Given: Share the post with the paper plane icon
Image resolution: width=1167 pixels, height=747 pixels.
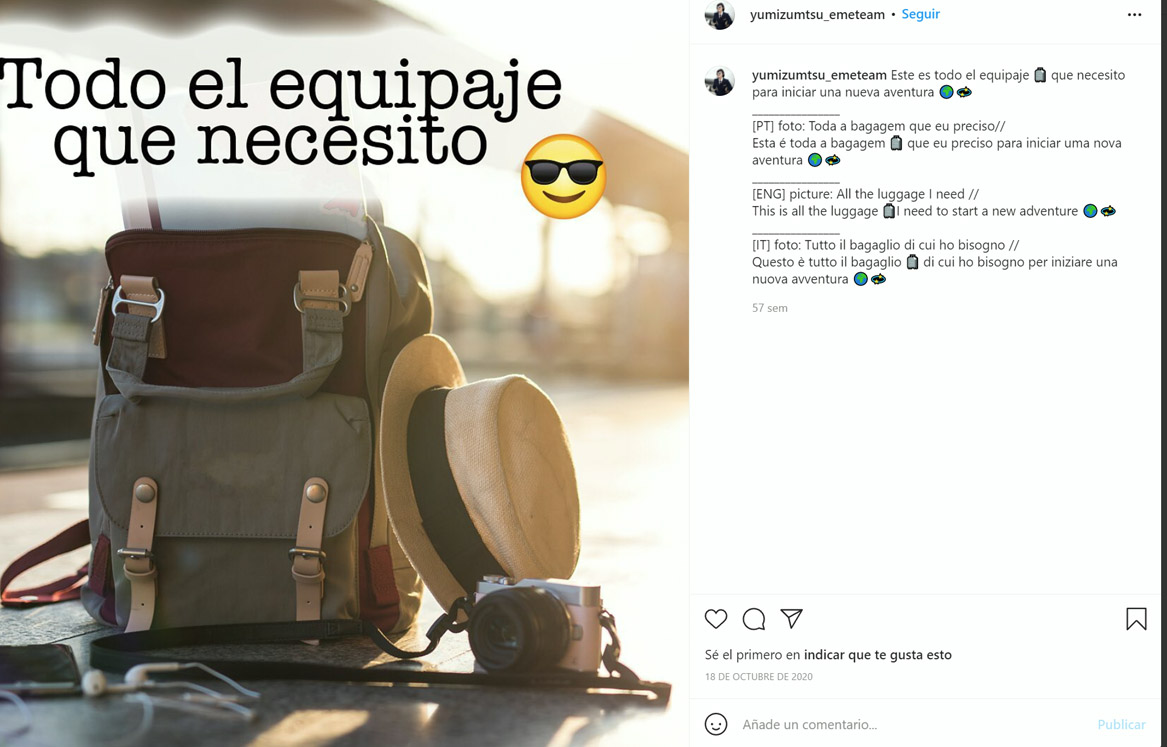Looking at the screenshot, I should [x=791, y=618].
